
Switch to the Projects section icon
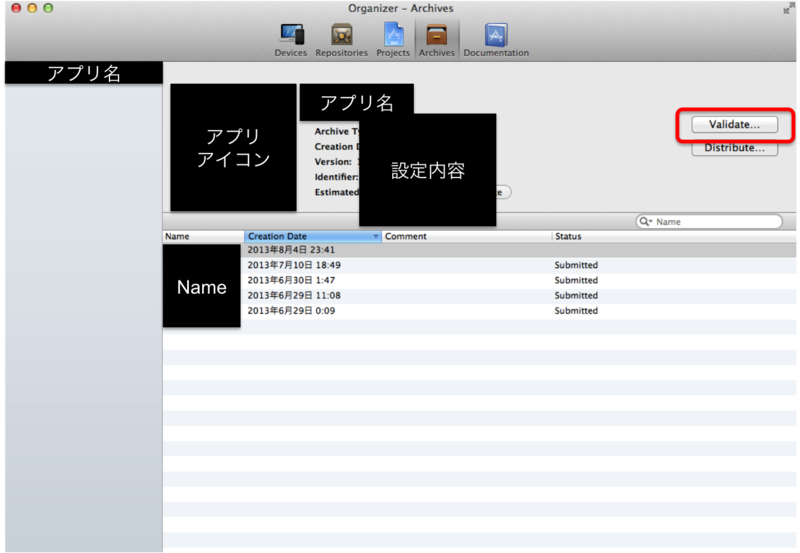[393, 40]
